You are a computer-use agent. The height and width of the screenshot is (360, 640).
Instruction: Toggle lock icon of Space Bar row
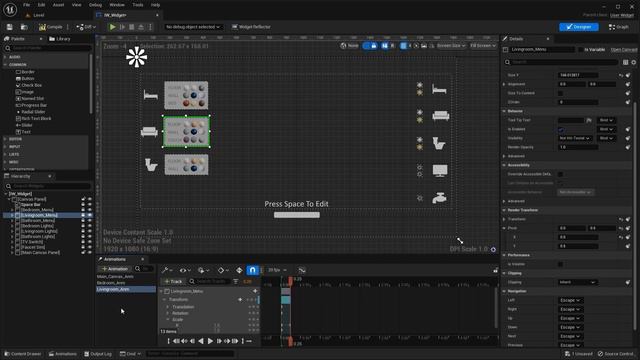point(83,204)
